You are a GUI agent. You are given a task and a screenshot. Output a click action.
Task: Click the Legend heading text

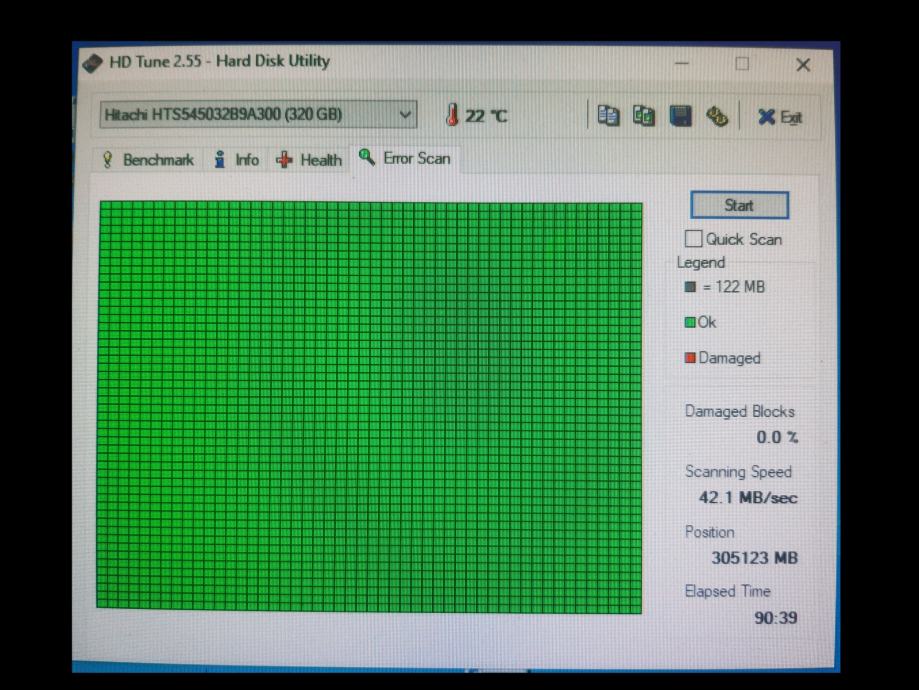[701, 262]
